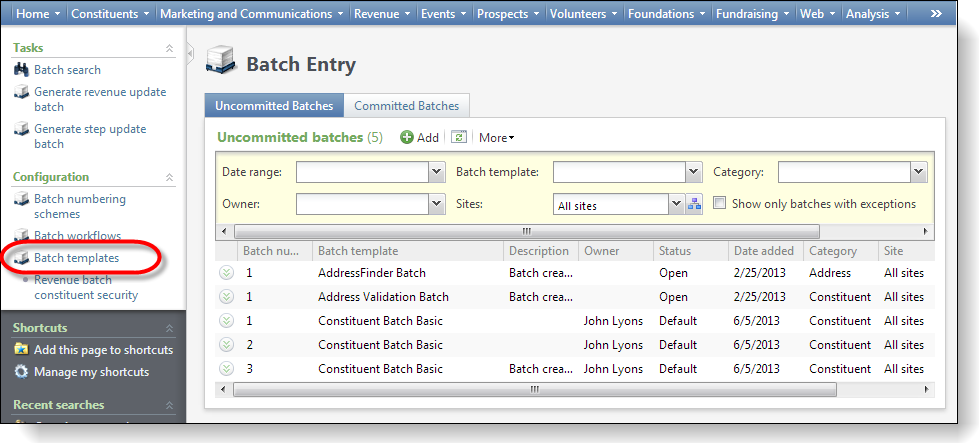This screenshot has width=979, height=443.
Task: Open the Date range dropdown
Action: (x=436, y=172)
